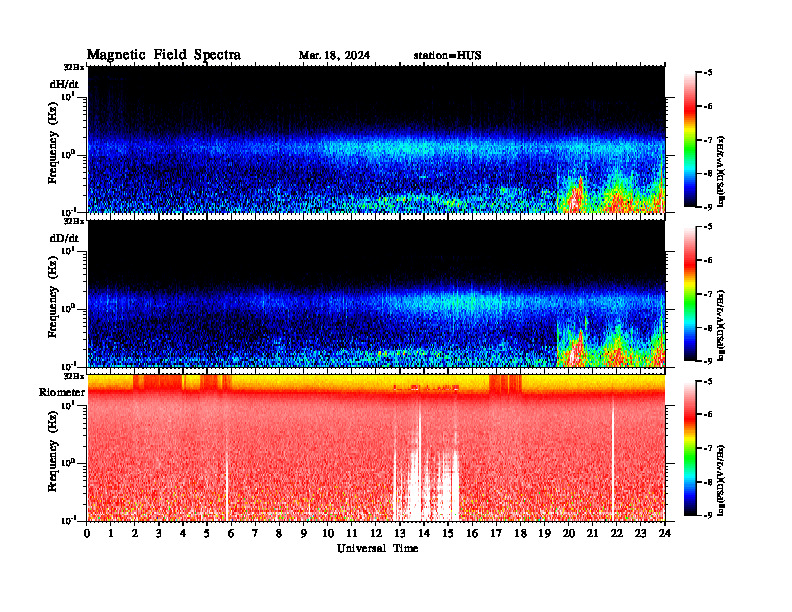792x612 pixels.
Task: Click the "Frequency (Hz)" label of dH/dt panel
Action: coord(53,143)
